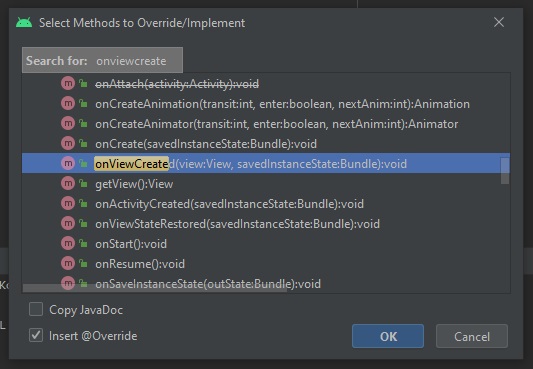
Task: Click the green lock icon beside getView()
Action: pyautogui.click(x=83, y=183)
